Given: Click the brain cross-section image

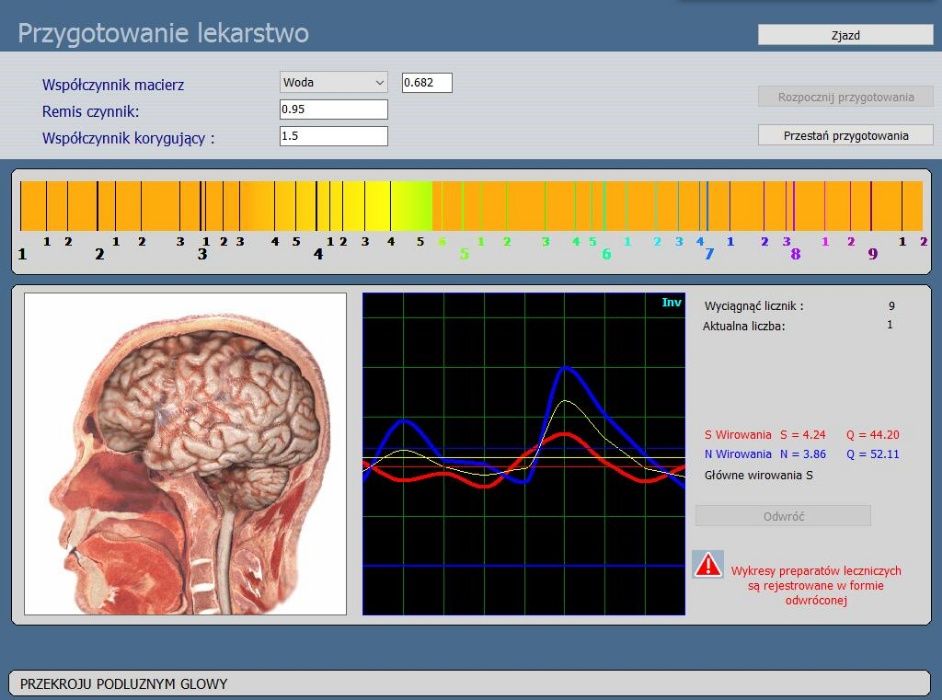Looking at the screenshot, I should pyautogui.click(x=186, y=454).
